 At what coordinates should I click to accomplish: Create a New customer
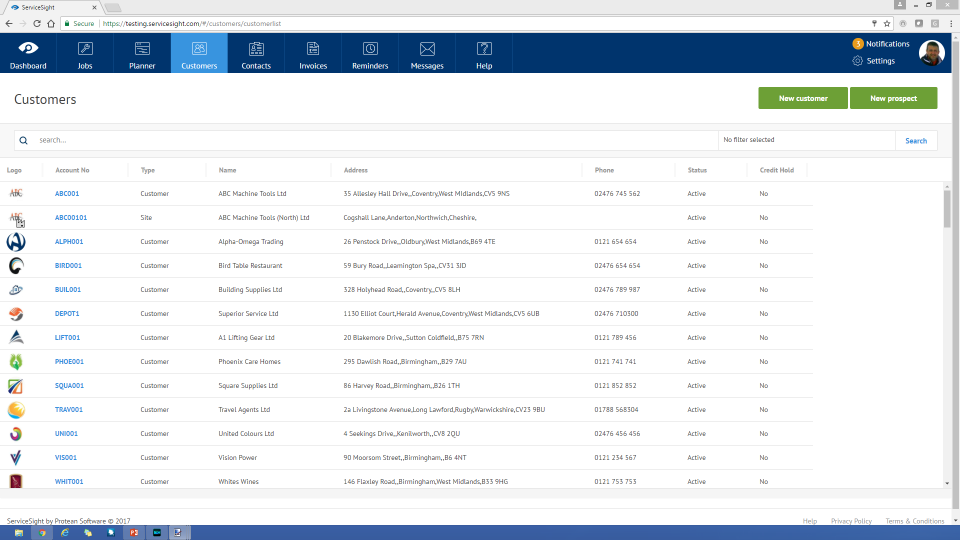803,98
